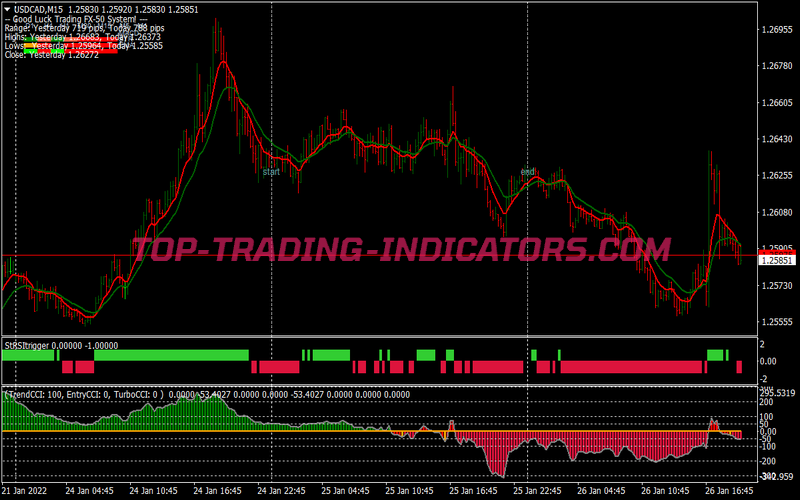Image resolution: width=800 pixels, height=500 pixels.
Task: Click the '24 Jan 16:45' time axis label
Action: click(217, 491)
